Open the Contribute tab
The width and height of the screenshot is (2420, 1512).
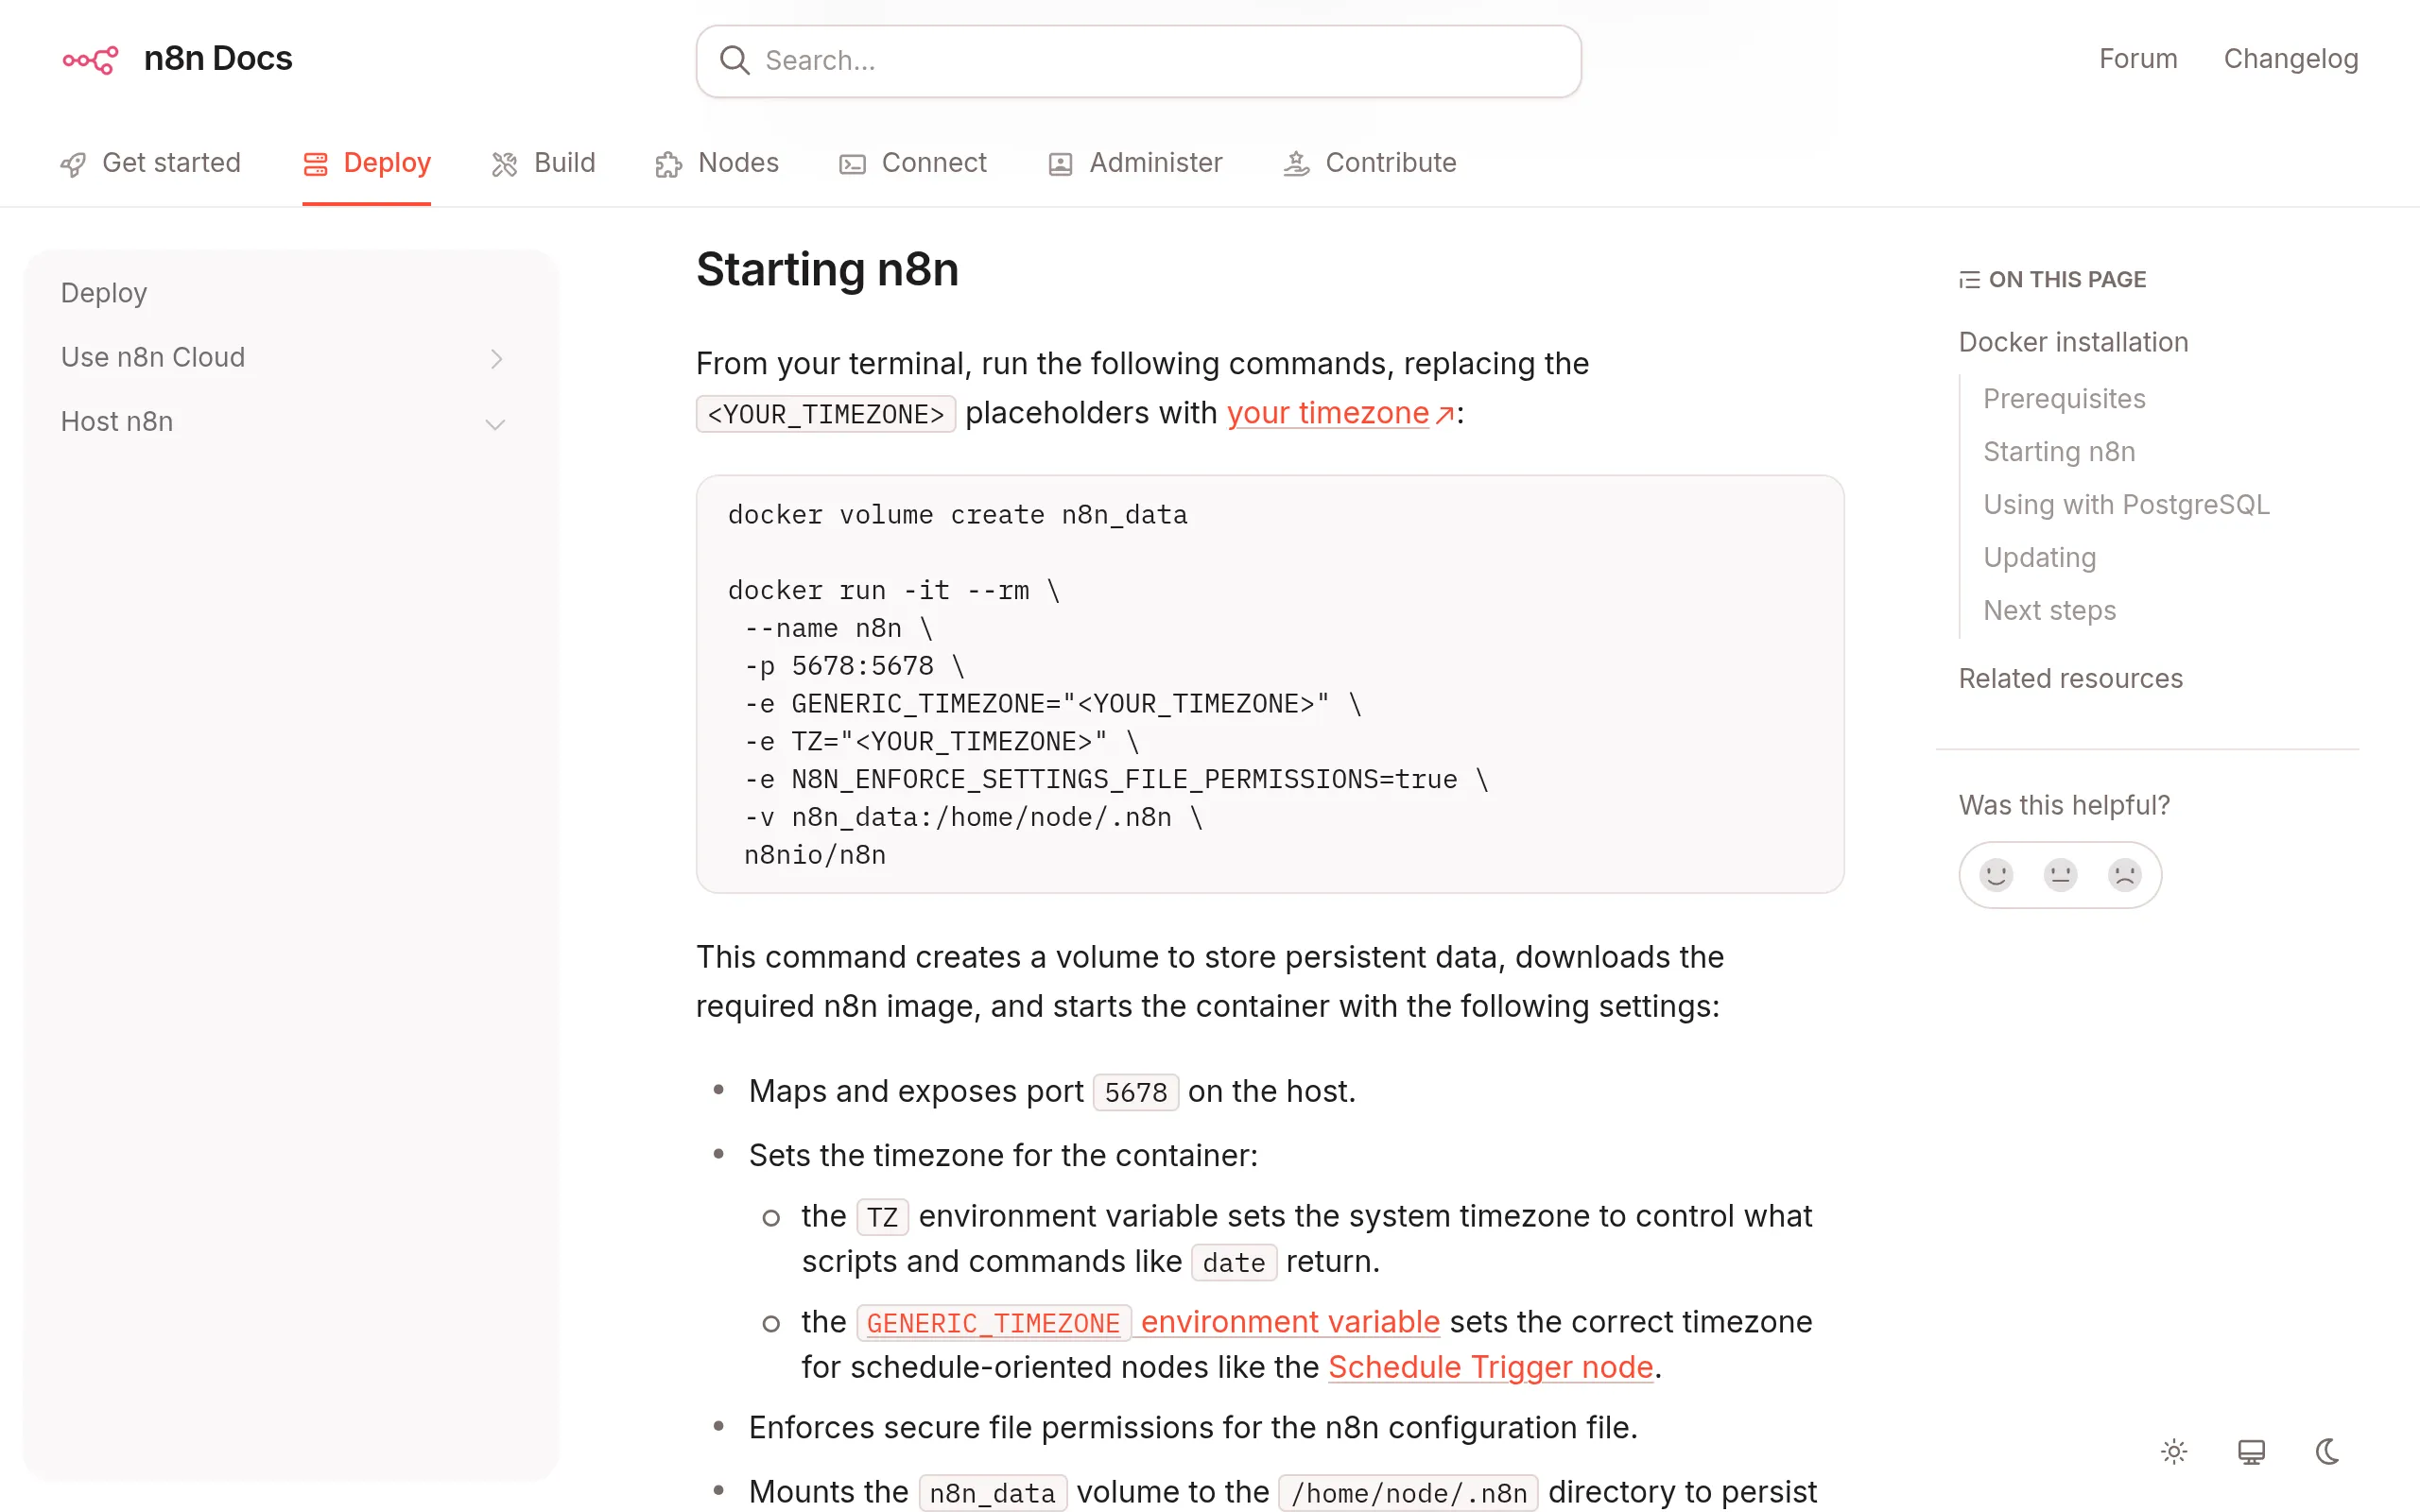point(1370,163)
